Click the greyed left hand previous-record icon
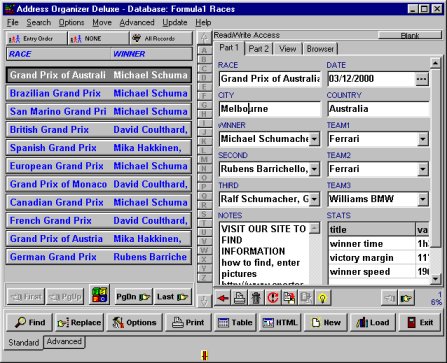This screenshot has height=363, width=447. pyautogui.click(x=389, y=298)
